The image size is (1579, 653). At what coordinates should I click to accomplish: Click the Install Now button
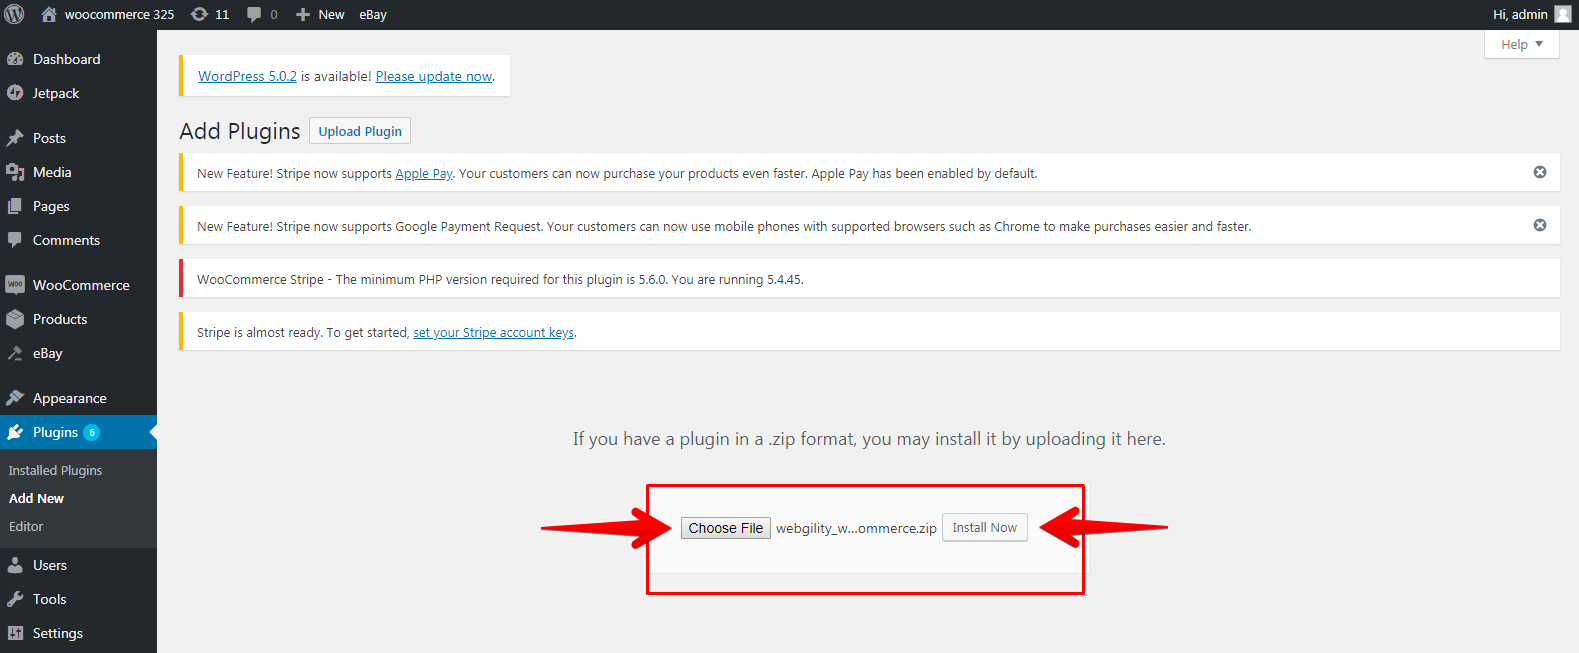coord(984,527)
